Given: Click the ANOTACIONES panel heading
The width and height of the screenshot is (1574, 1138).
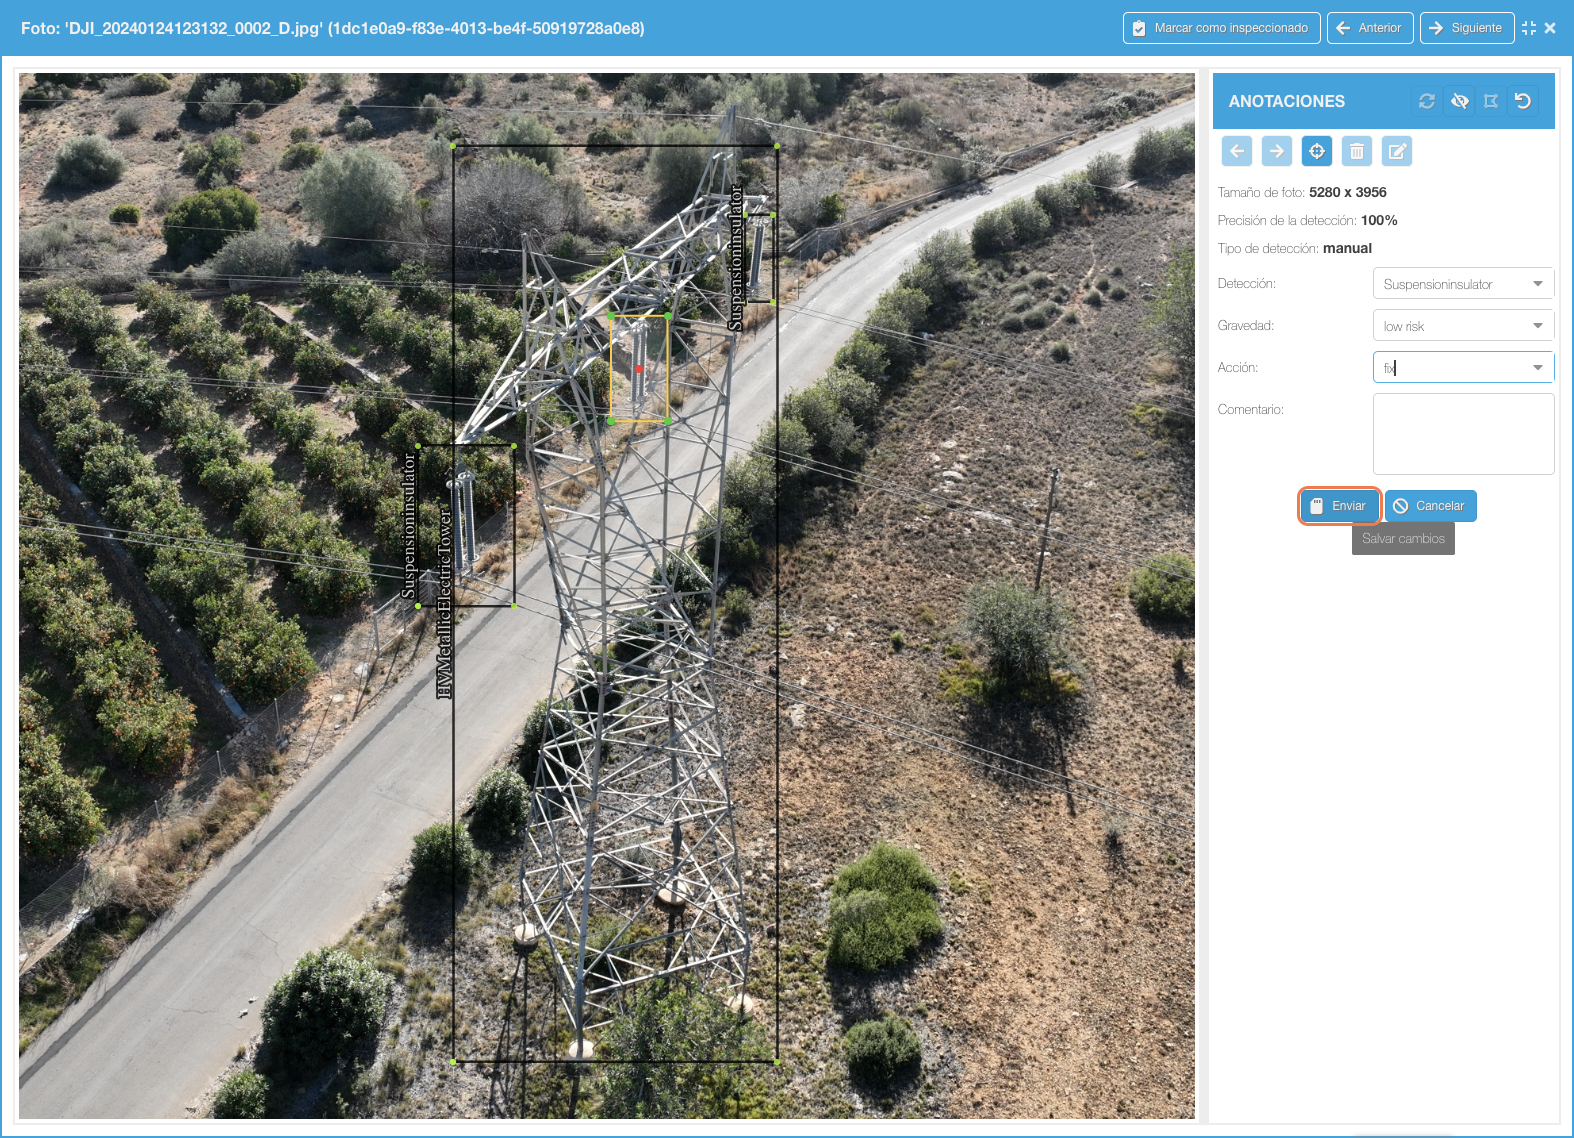Looking at the screenshot, I should (x=1286, y=101).
